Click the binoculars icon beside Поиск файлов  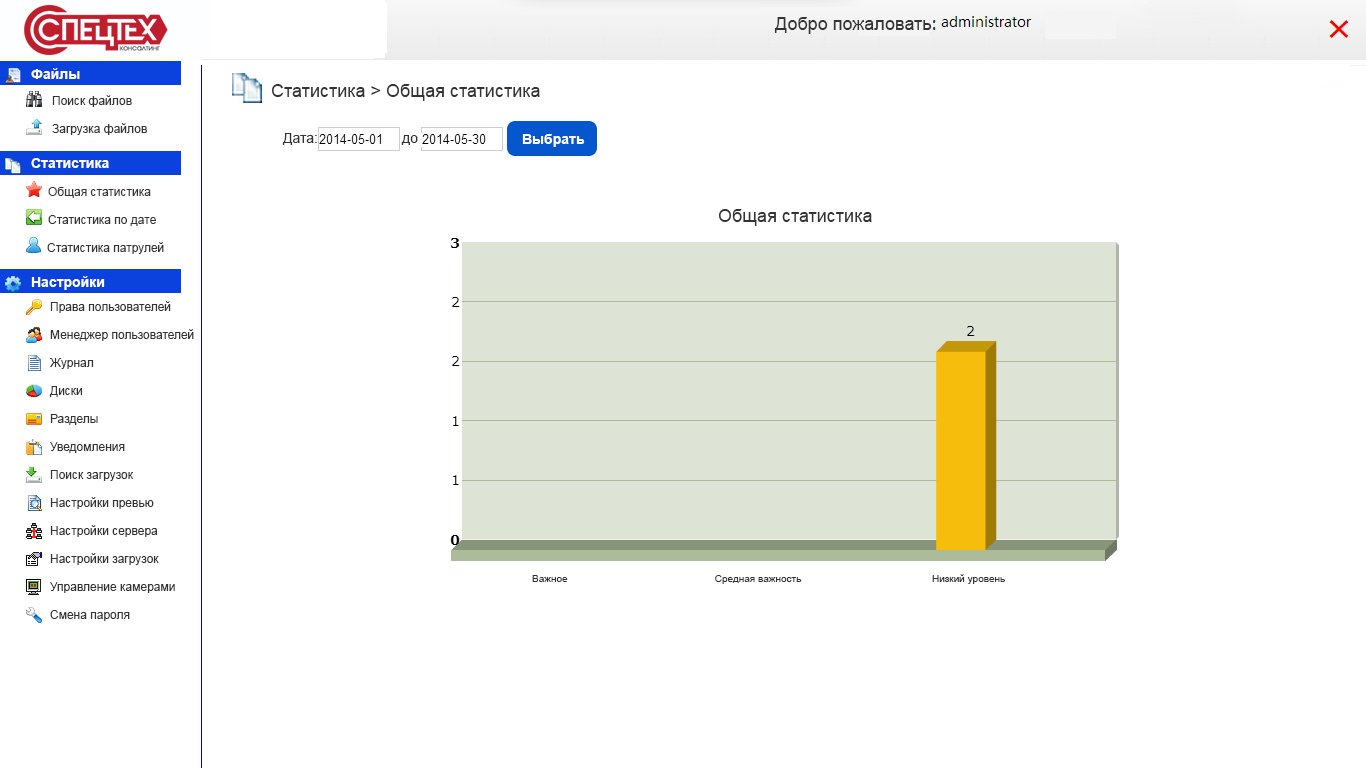(x=34, y=100)
